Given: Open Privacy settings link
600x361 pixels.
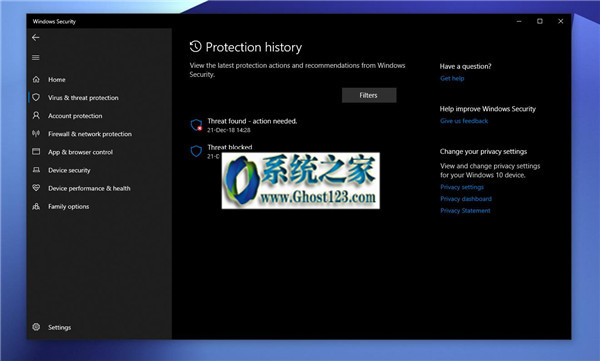Looking at the screenshot, I should click(x=462, y=187).
